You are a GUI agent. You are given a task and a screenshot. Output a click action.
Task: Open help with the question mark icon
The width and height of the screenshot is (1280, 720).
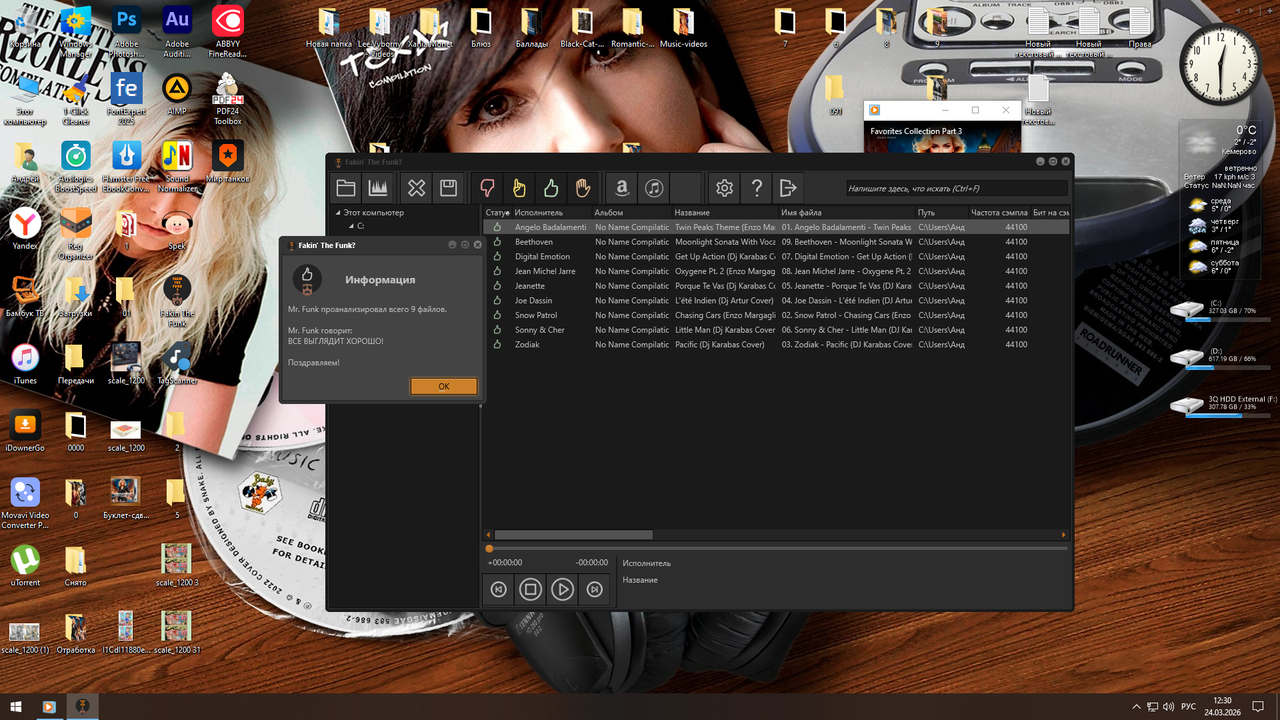coord(757,187)
